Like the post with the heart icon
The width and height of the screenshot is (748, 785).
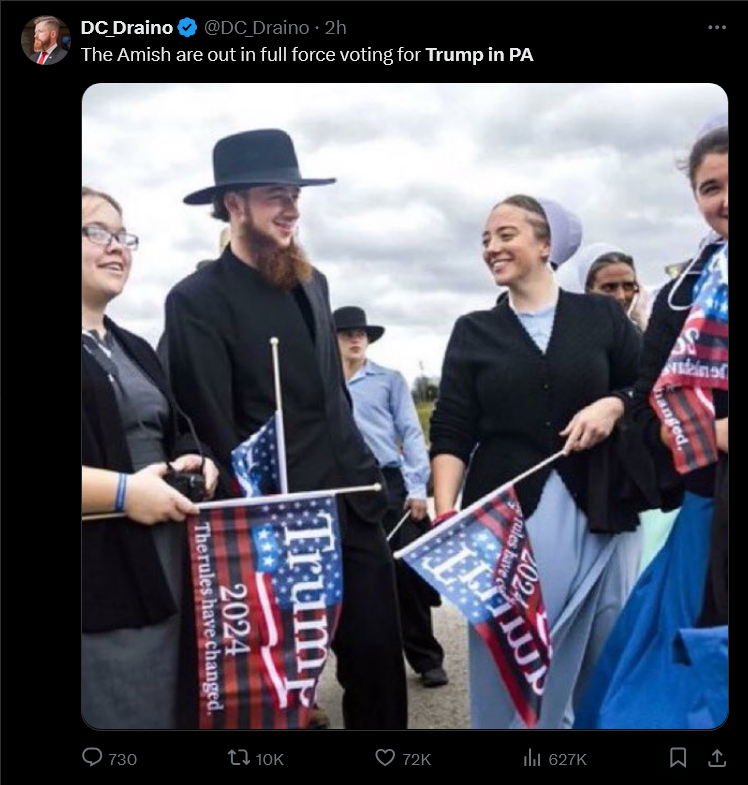tap(385, 758)
